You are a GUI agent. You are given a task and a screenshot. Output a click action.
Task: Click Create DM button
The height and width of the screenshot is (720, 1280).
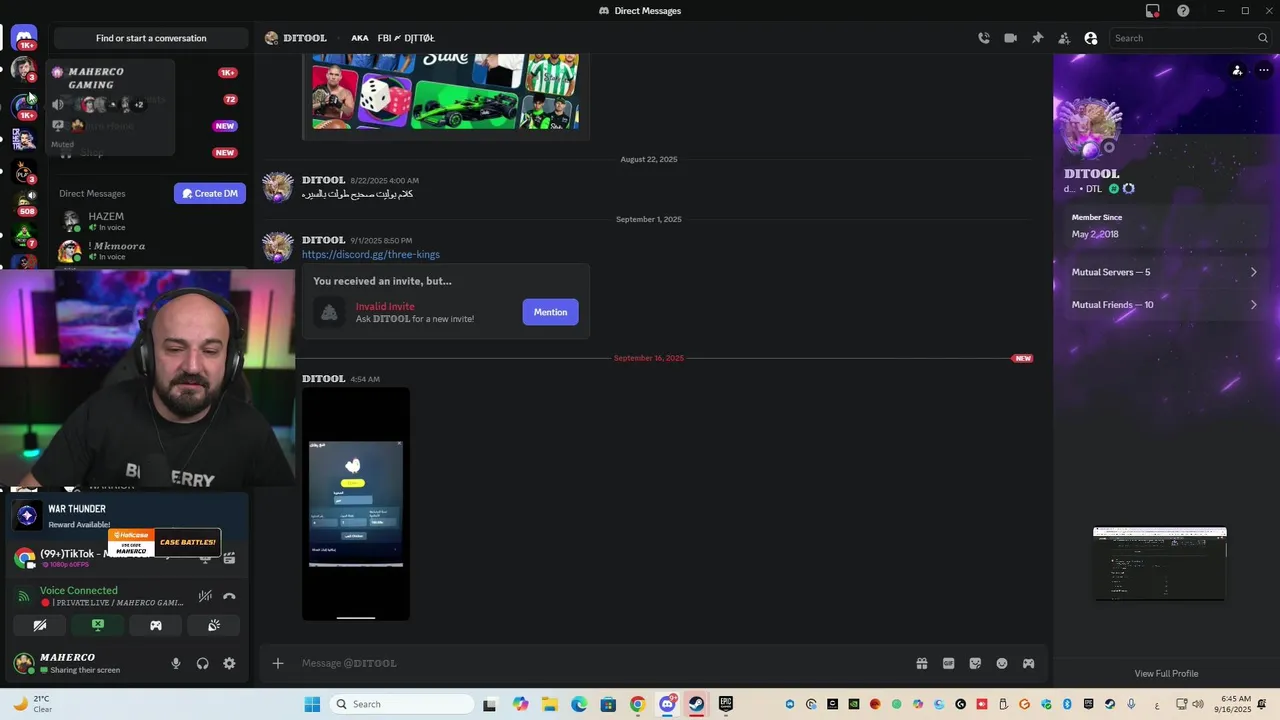210,193
